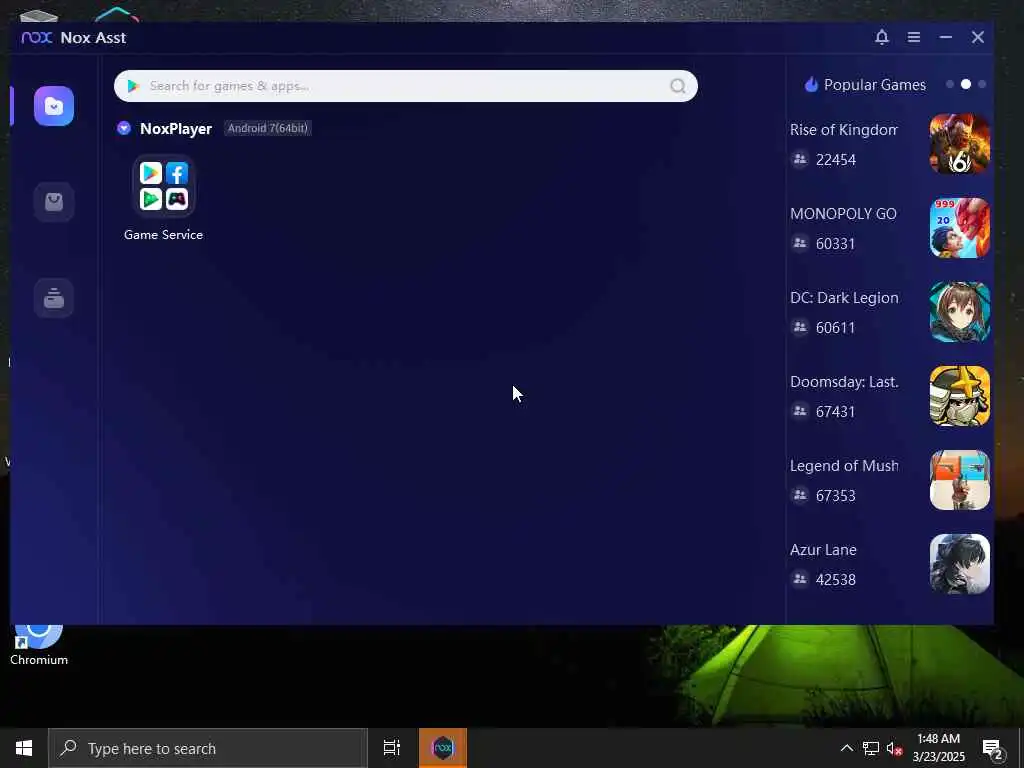Open the network tray icon
1024x768 pixels.
pyautogui.click(x=871, y=748)
